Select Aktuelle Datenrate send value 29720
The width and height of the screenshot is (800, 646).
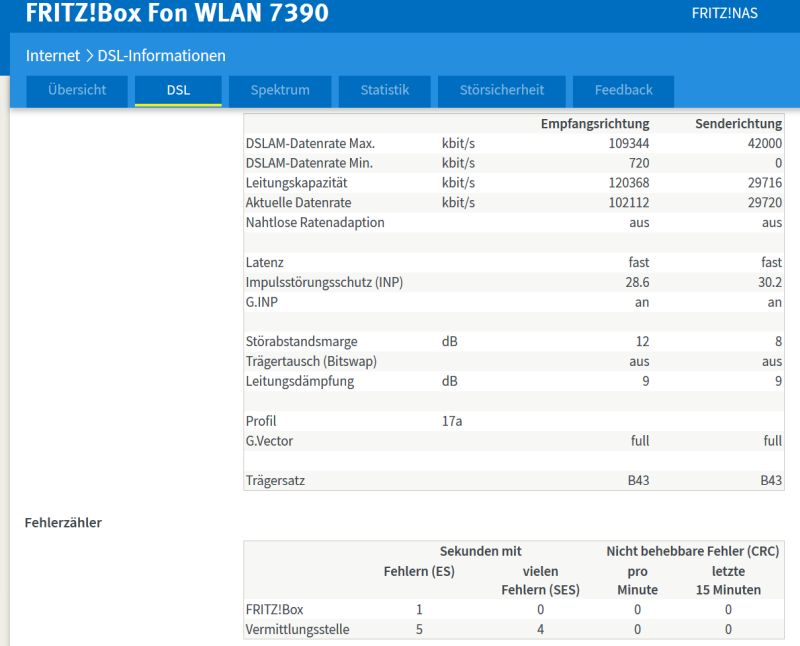(764, 203)
